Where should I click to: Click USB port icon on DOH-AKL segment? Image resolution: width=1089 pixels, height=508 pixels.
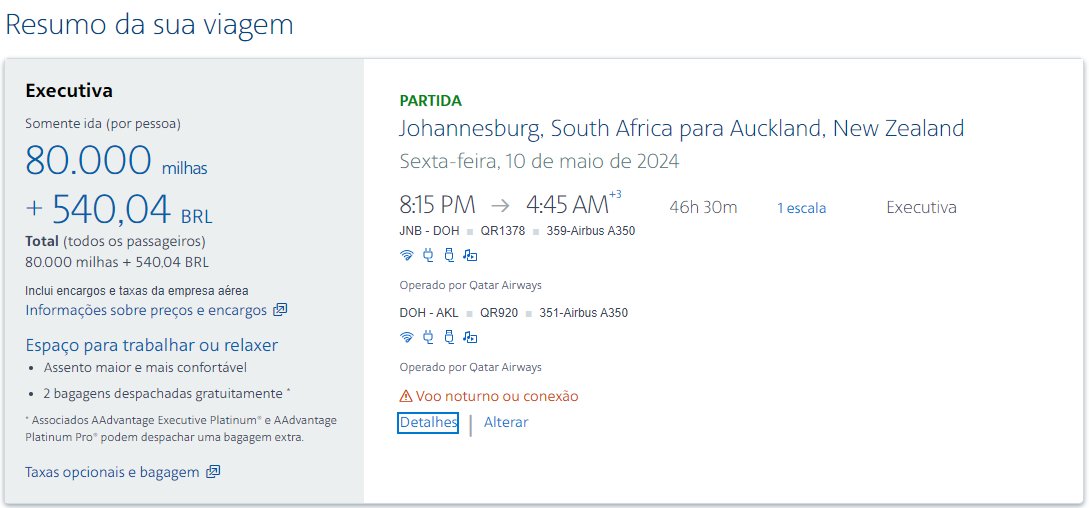tap(449, 337)
